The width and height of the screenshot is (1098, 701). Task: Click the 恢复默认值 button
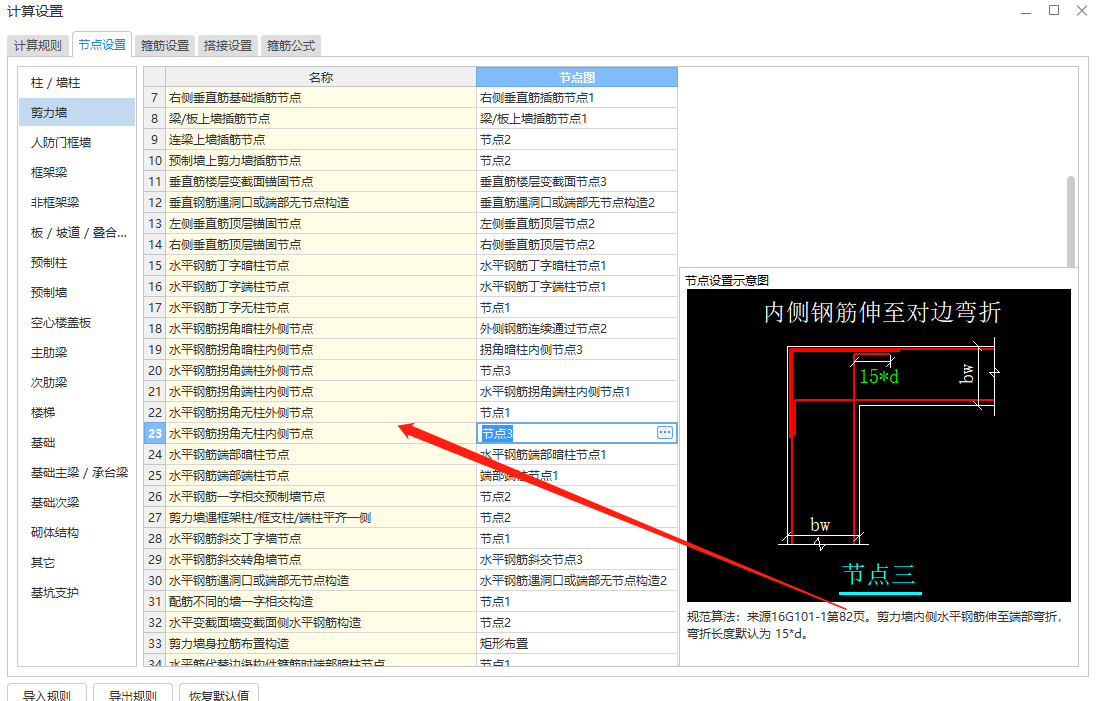point(218,695)
